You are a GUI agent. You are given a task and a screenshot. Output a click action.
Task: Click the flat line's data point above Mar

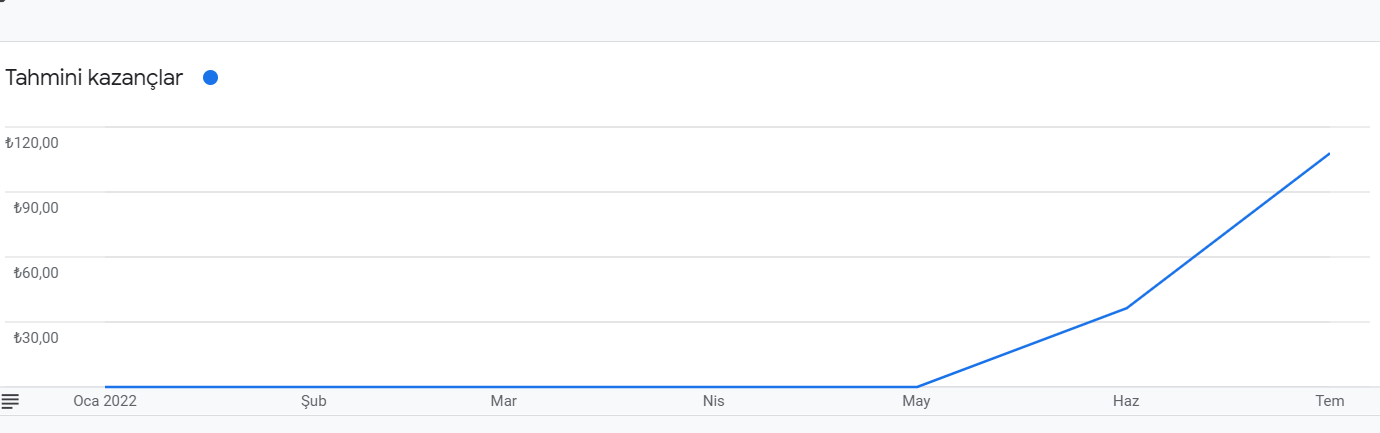coord(503,386)
